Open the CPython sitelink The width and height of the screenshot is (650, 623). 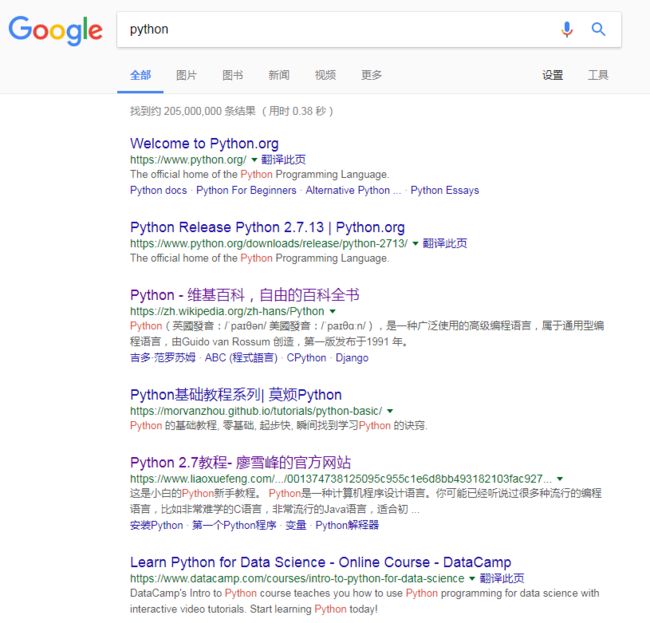click(x=306, y=358)
